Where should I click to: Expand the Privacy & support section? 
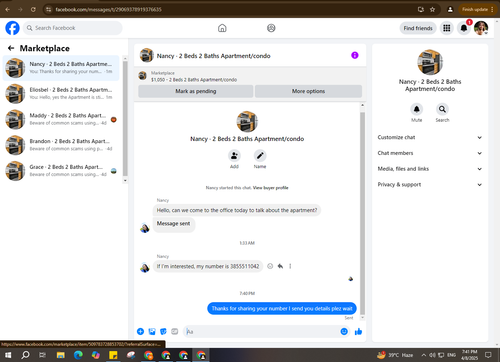430,184
